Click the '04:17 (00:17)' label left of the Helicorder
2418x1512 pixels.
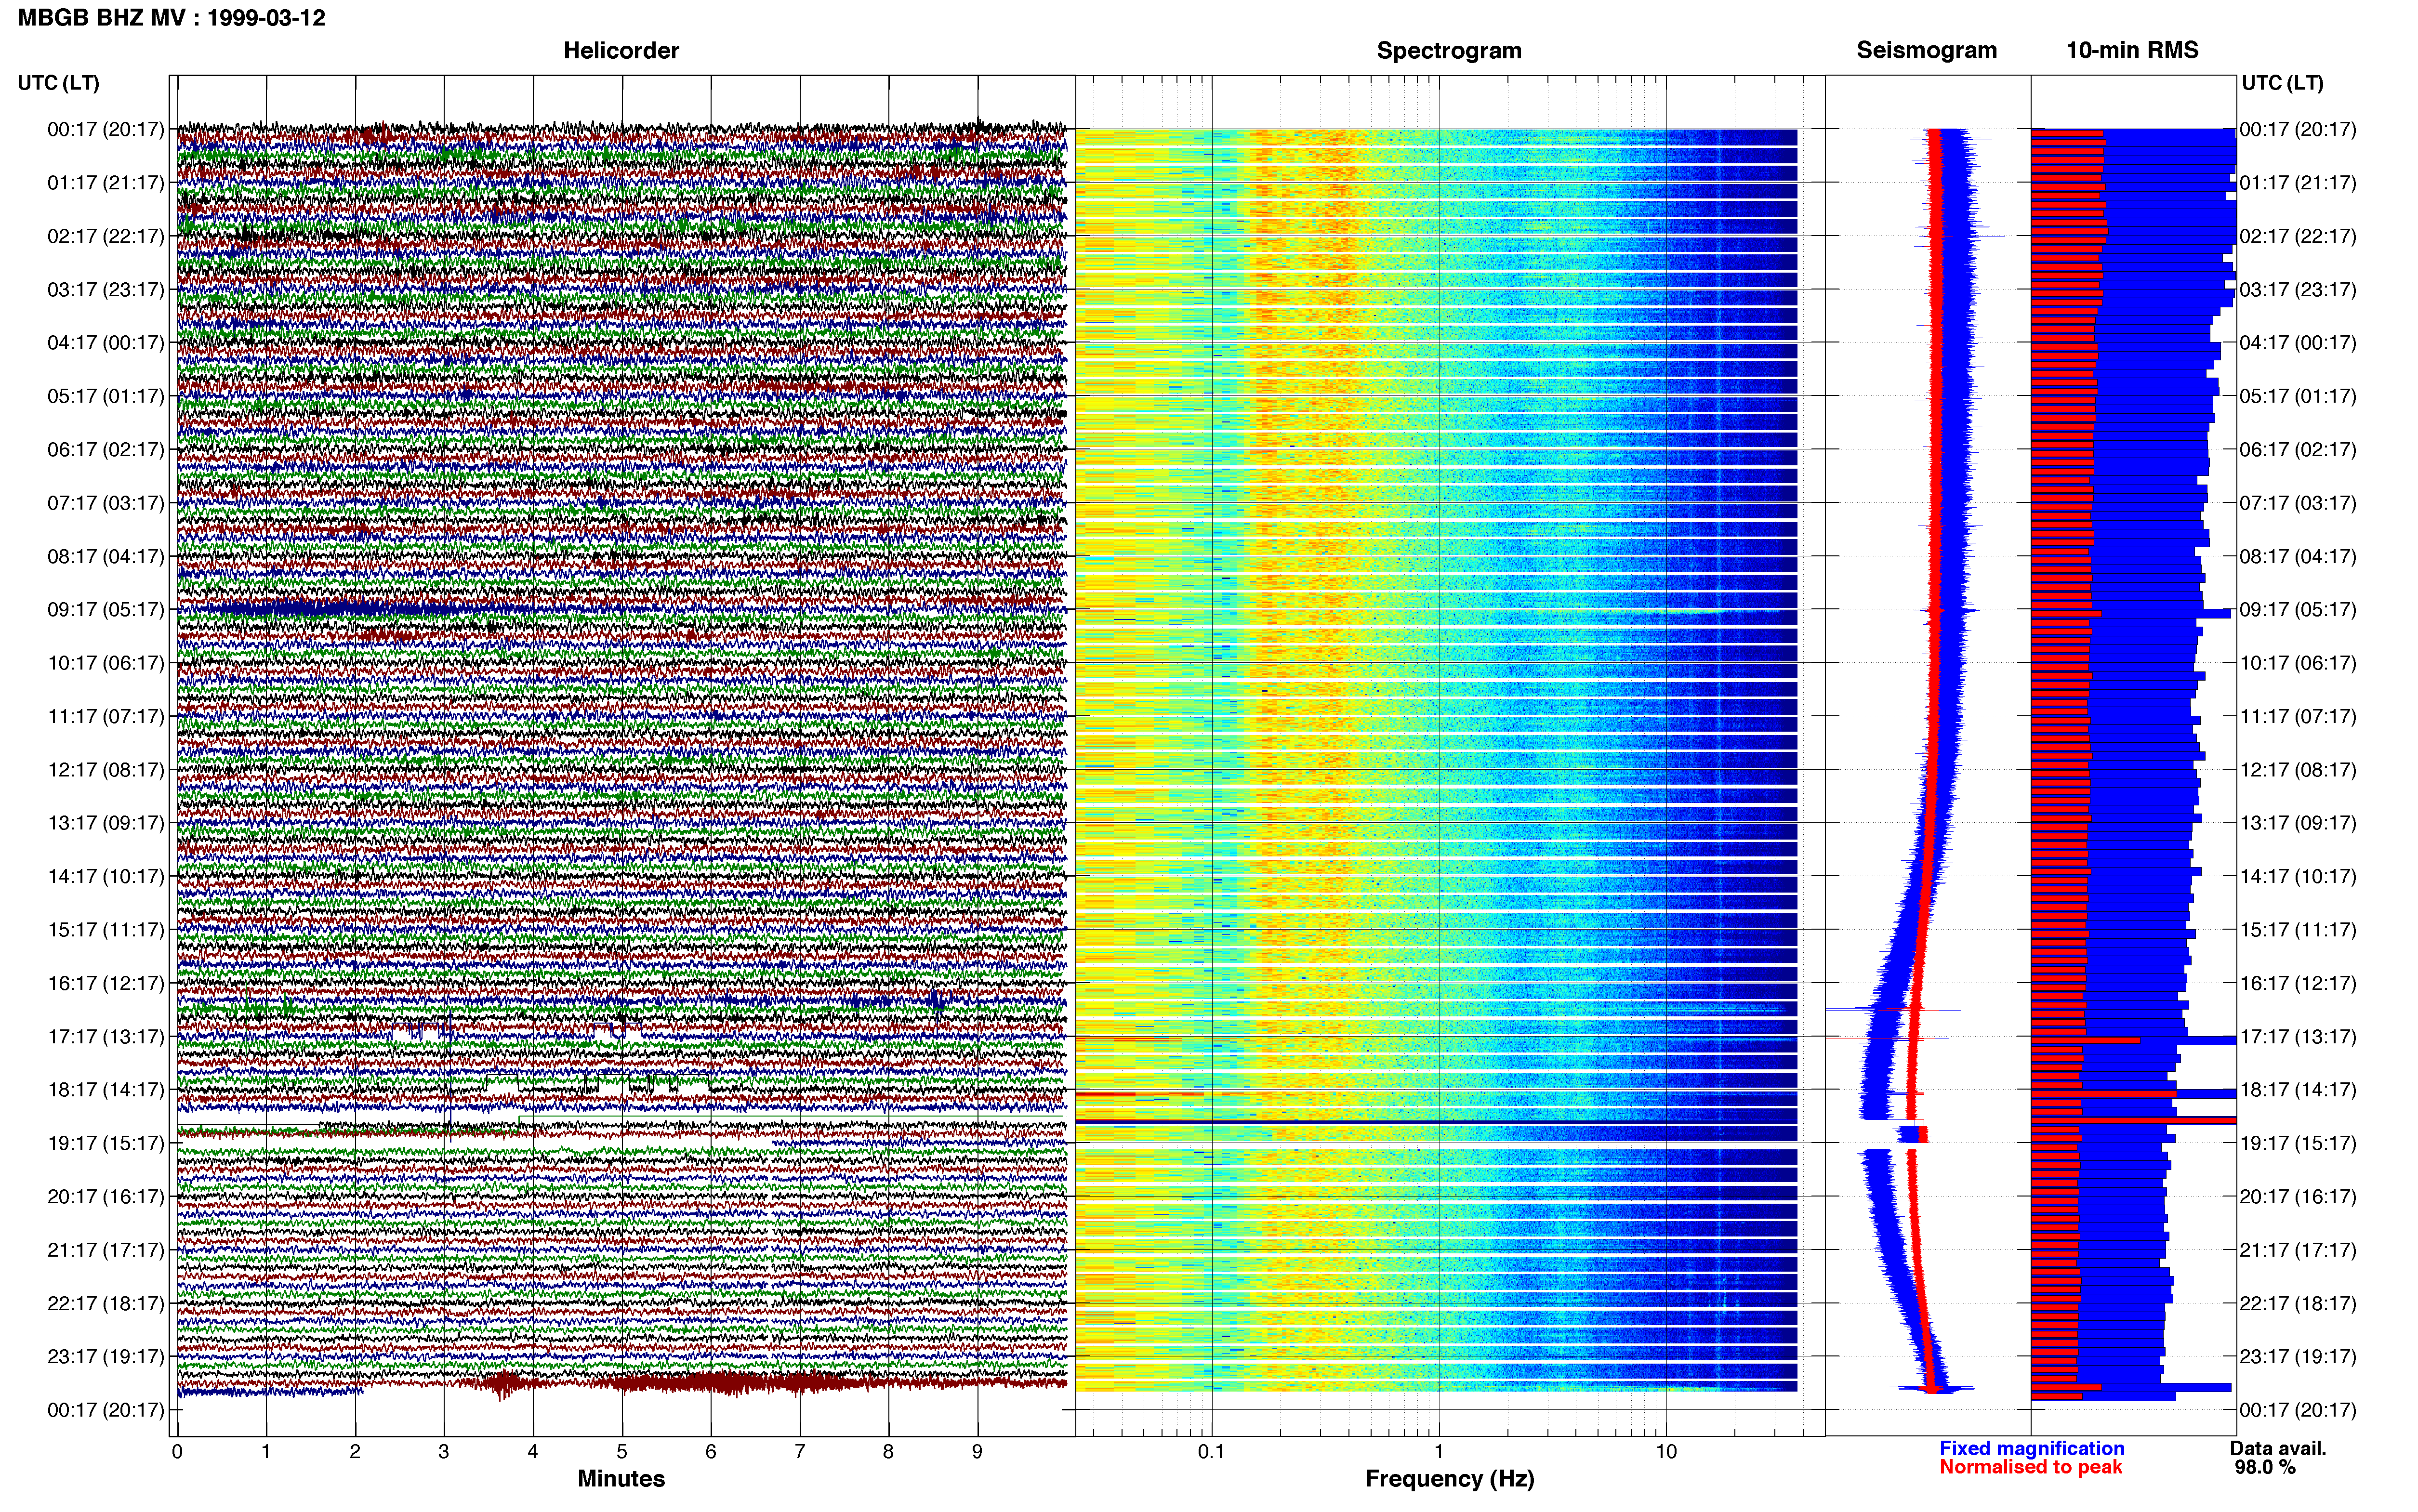[106, 343]
